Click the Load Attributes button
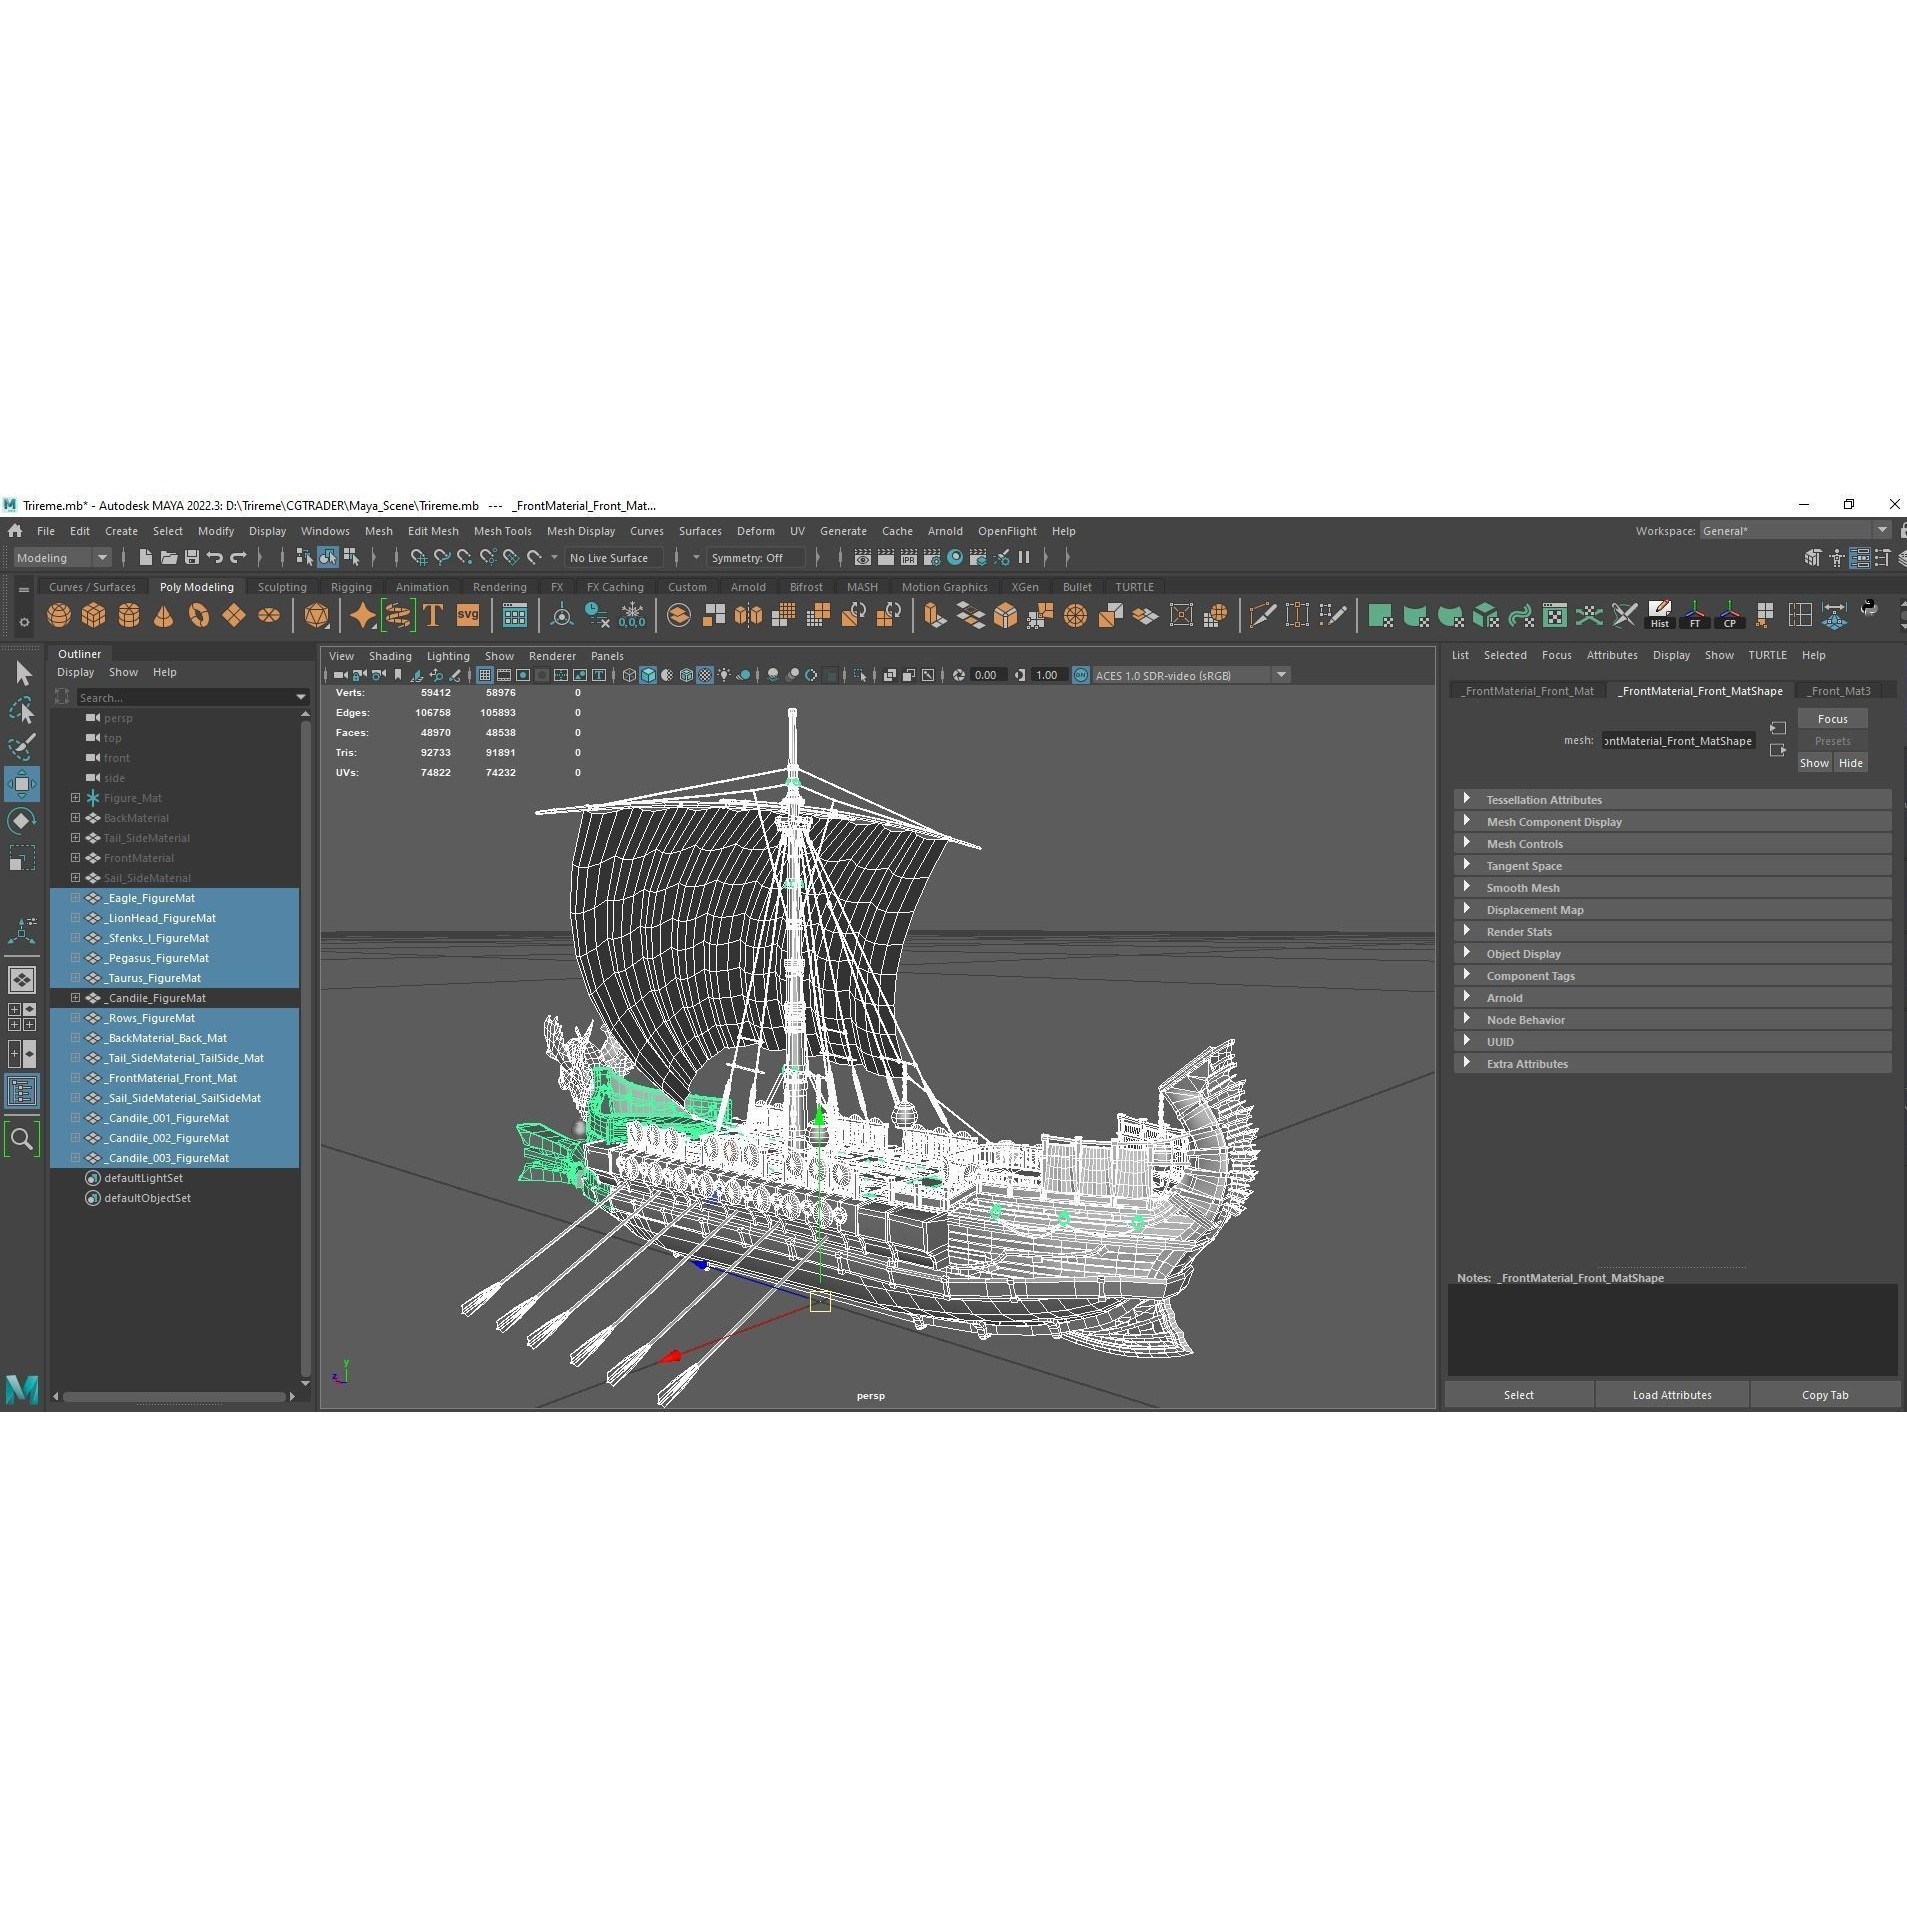The width and height of the screenshot is (1907, 1907). 1672,1394
